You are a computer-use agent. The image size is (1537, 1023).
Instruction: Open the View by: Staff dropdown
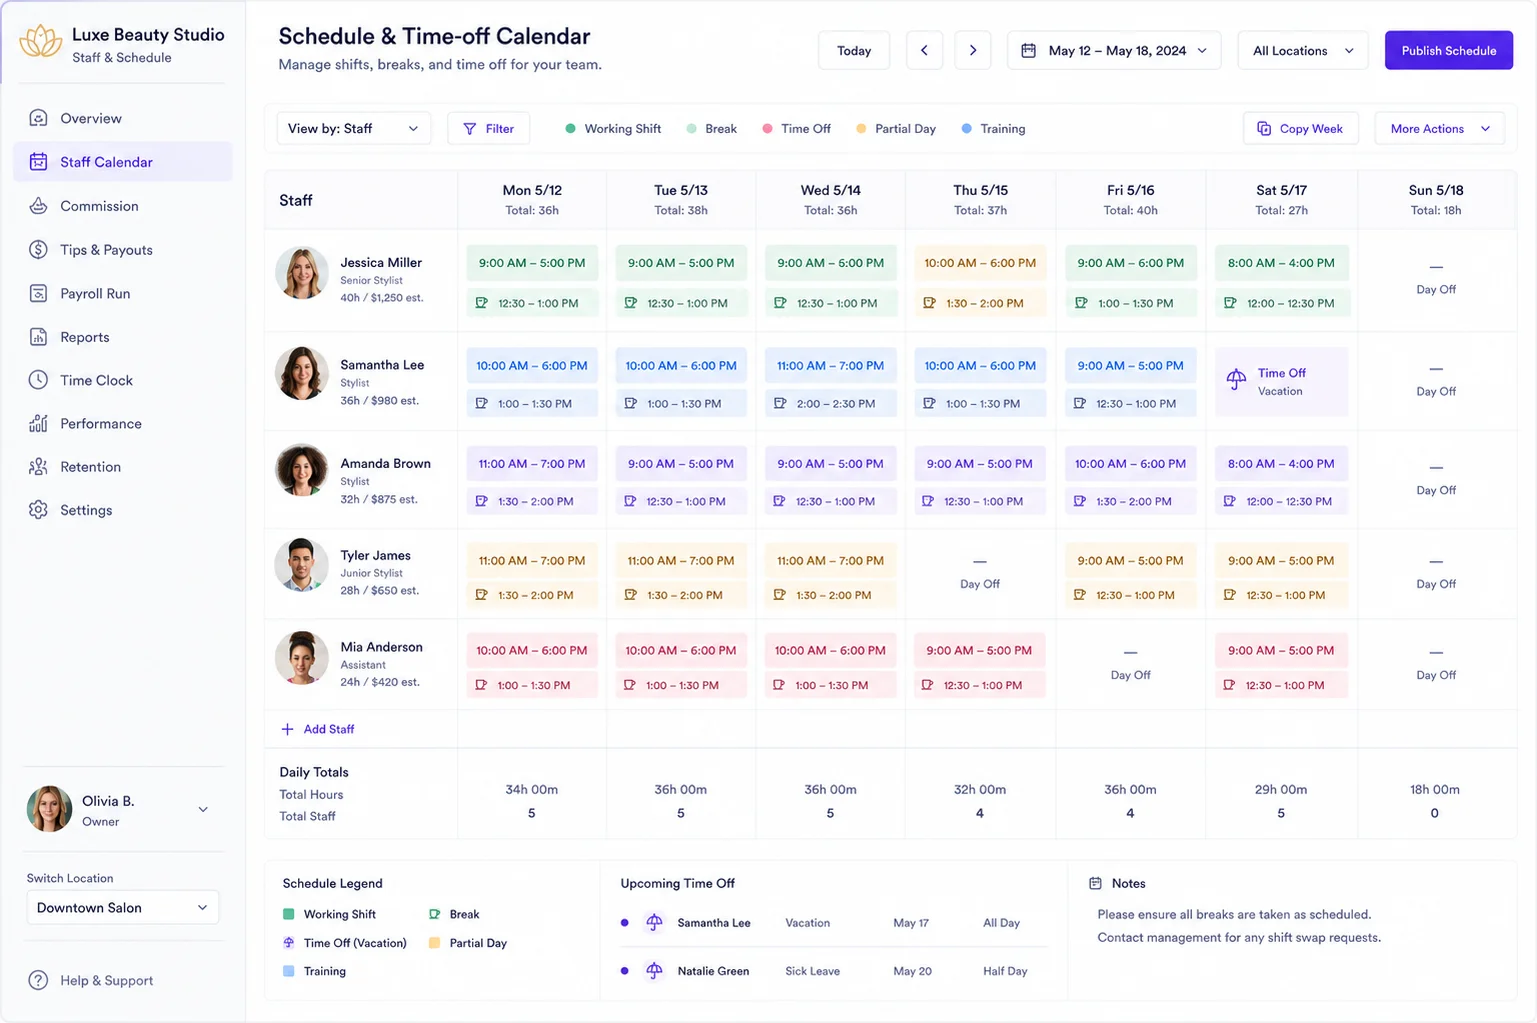click(354, 129)
